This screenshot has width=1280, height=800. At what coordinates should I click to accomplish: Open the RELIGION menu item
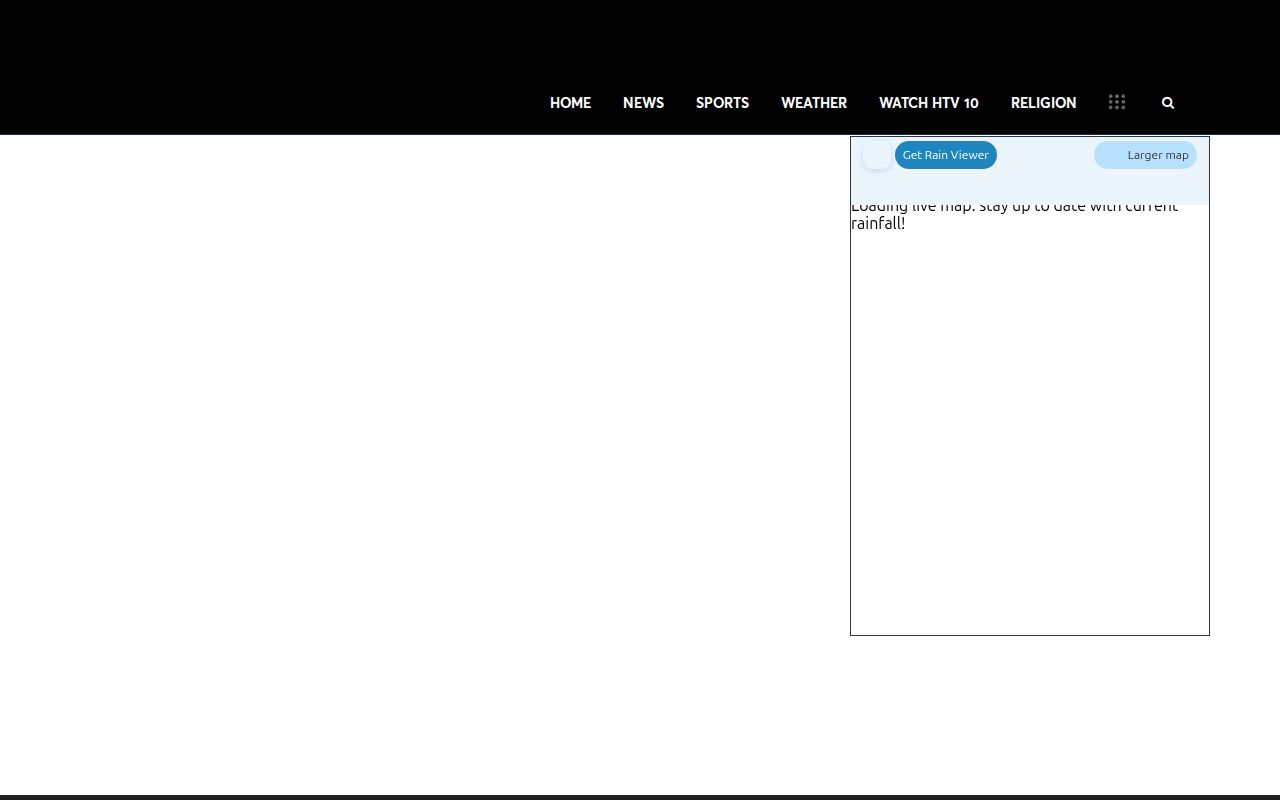pyautogui.click(x=1043, y=103)
